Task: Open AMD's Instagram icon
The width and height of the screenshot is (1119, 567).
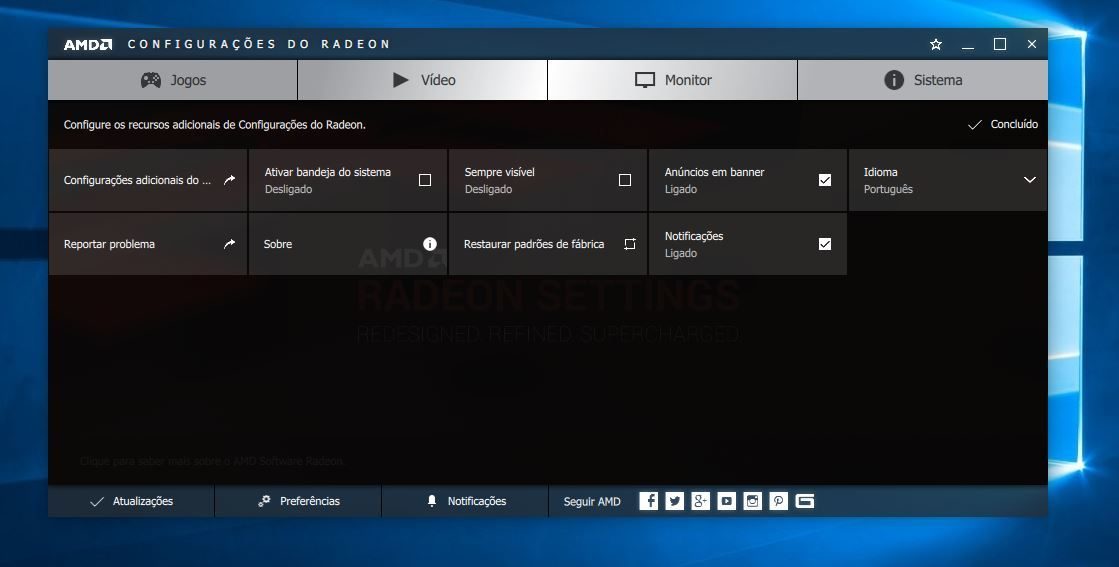Action: click(753, 501)
